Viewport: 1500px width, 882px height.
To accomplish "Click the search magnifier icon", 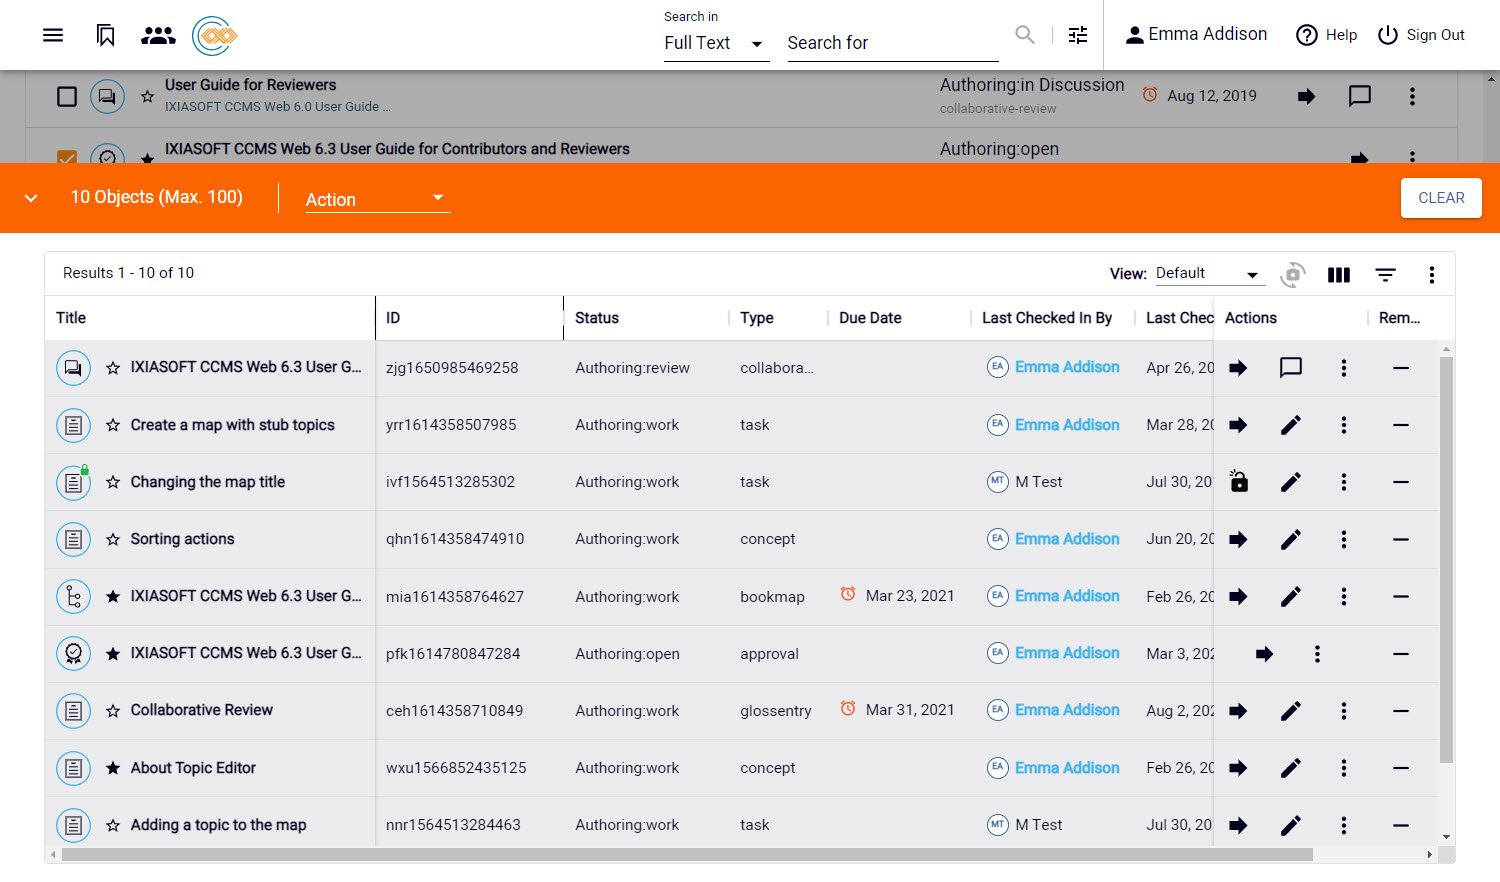I will 1024,35.
